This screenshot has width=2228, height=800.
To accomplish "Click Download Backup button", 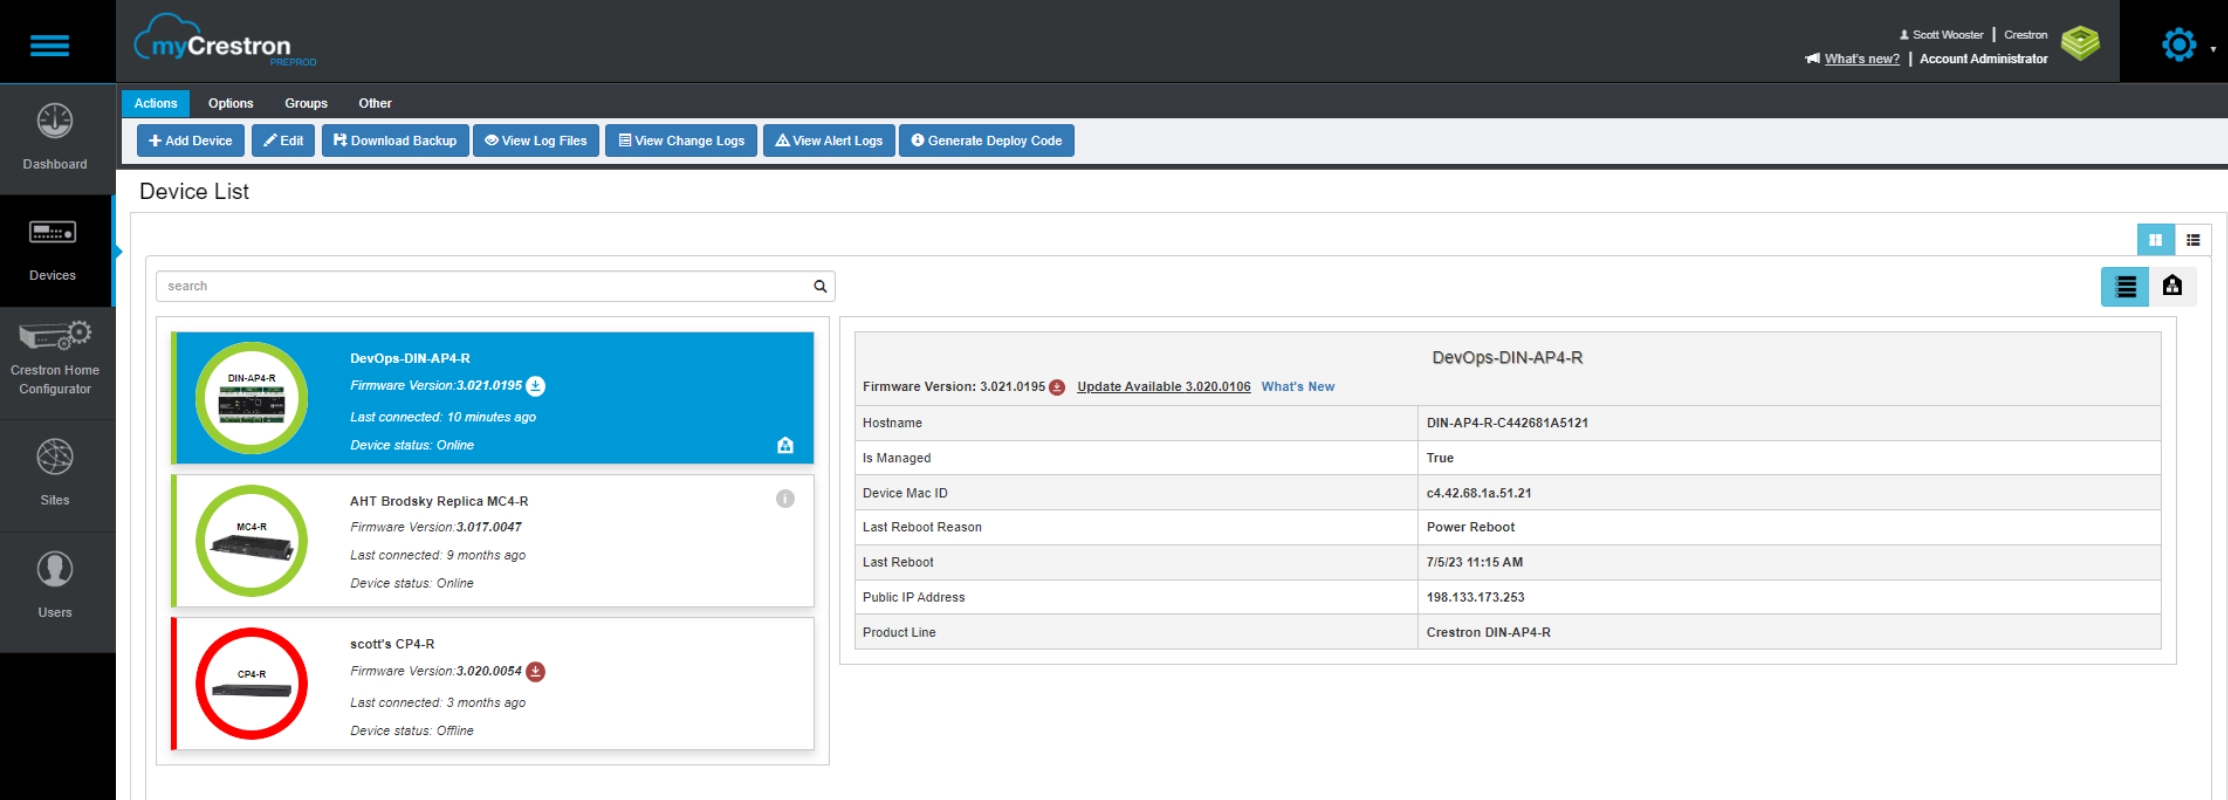I will tap(395, 141).
